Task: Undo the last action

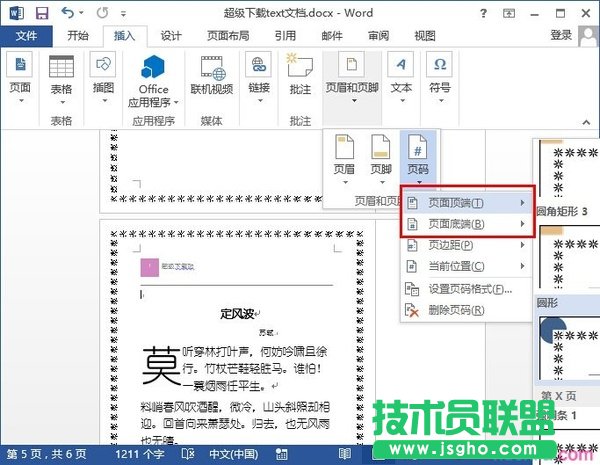Action: pyautogui.click(x=67, y=13)
